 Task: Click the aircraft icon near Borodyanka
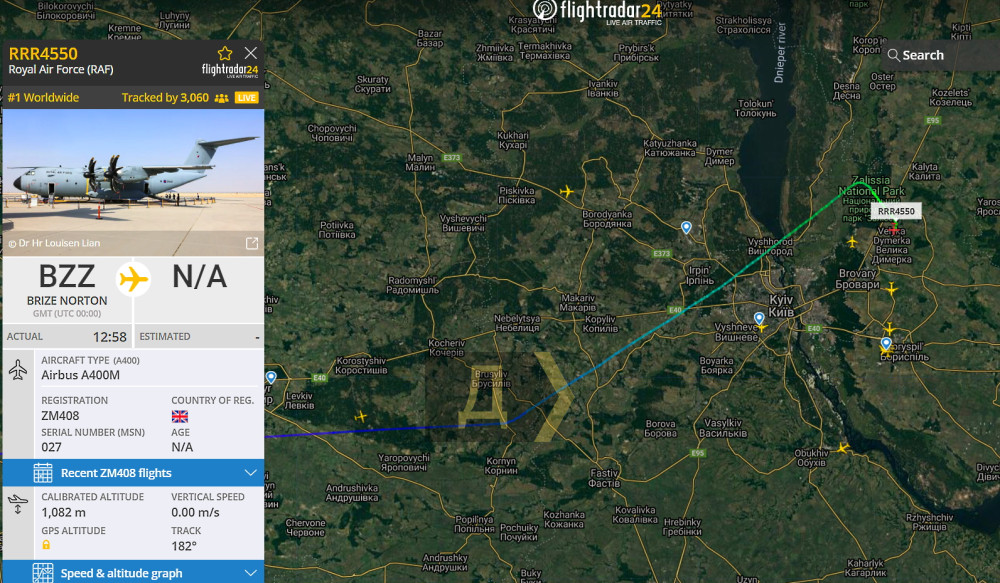566,191
